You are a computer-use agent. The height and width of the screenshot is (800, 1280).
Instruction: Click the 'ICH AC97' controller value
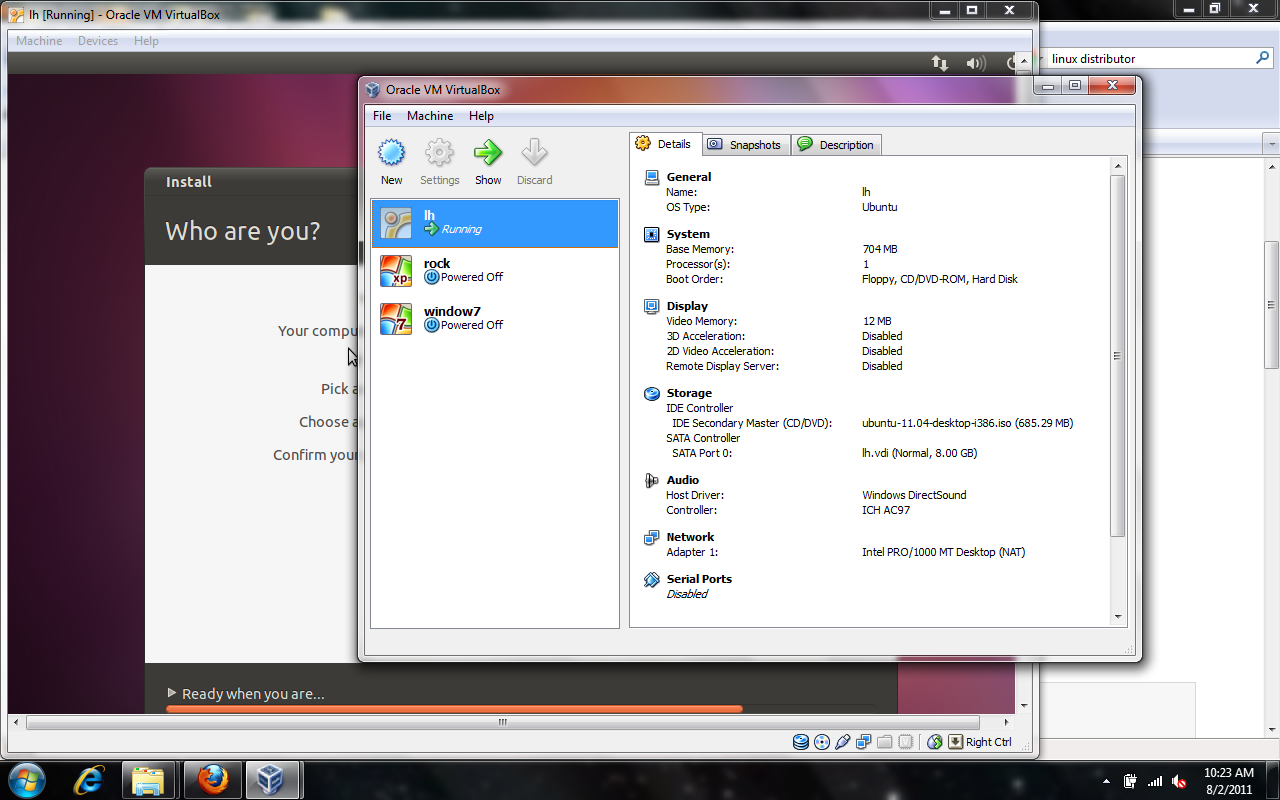pos(886,510)
